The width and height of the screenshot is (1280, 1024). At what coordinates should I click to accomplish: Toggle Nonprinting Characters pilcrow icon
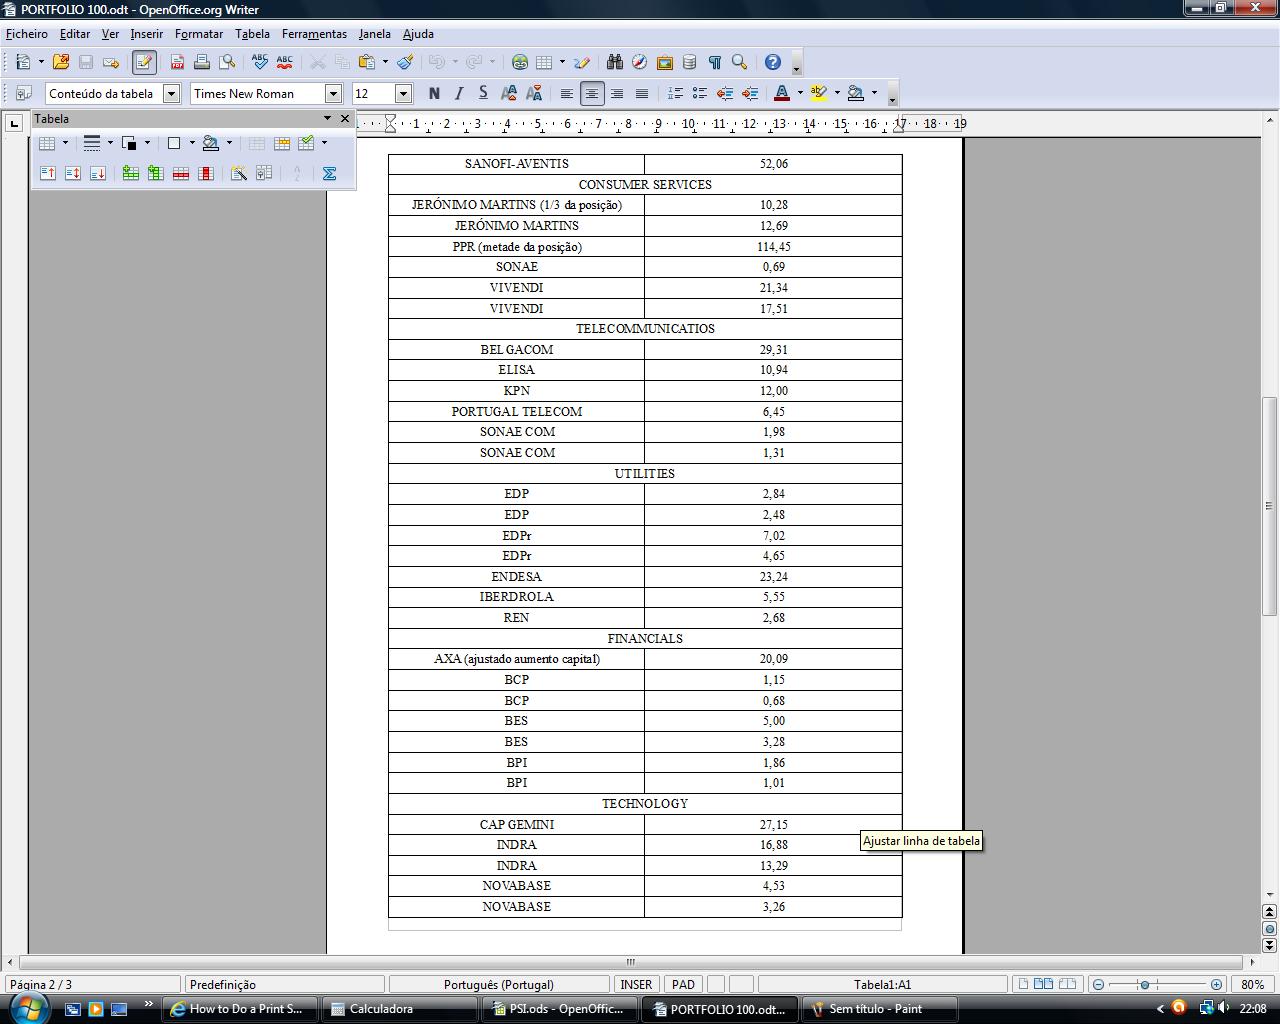click(715, 62)
